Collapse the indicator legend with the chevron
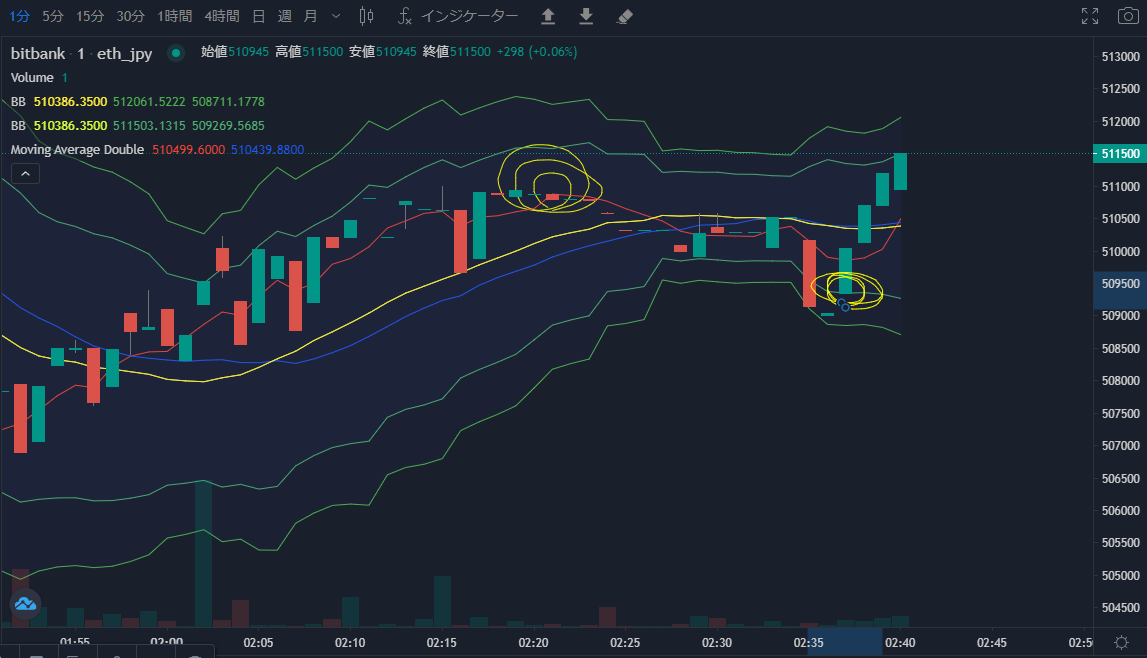This screenshot has height=658, width=1147. [25, 173]
